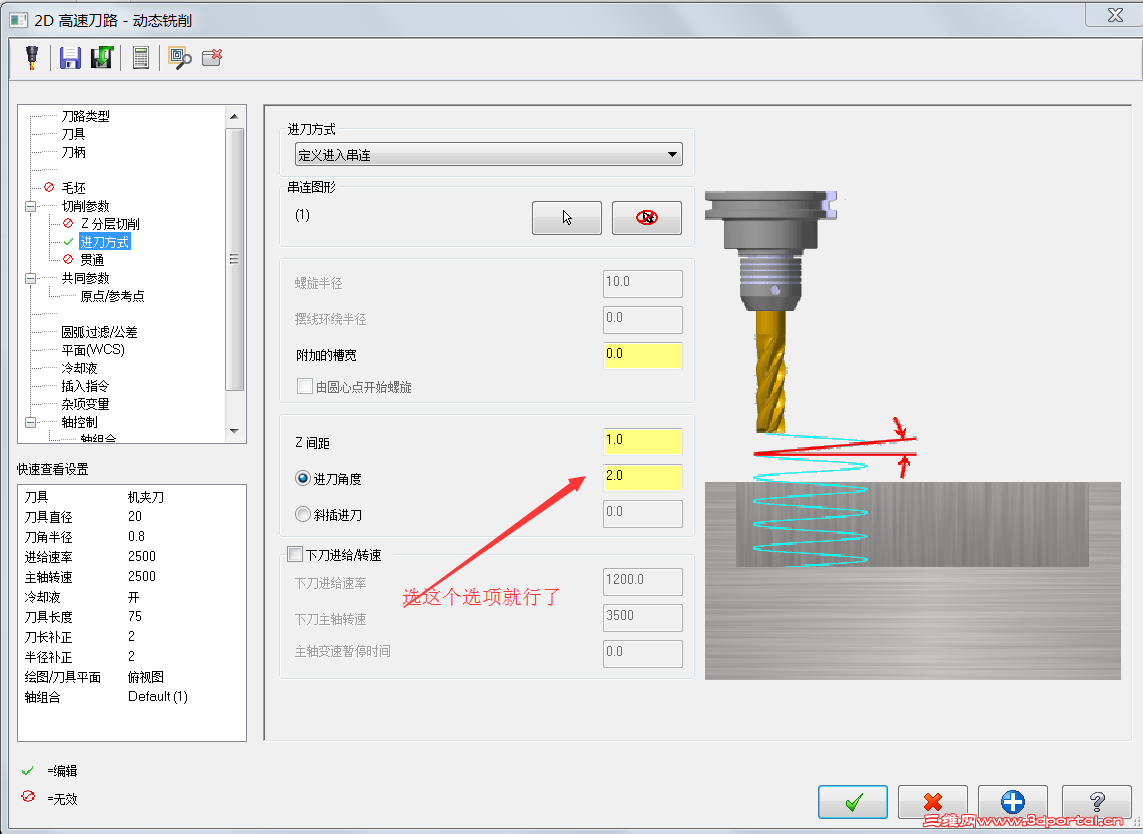Screen dimensions: 1143x834
Task: Click tree scrollbar up arrow
Action: [234, 116]
